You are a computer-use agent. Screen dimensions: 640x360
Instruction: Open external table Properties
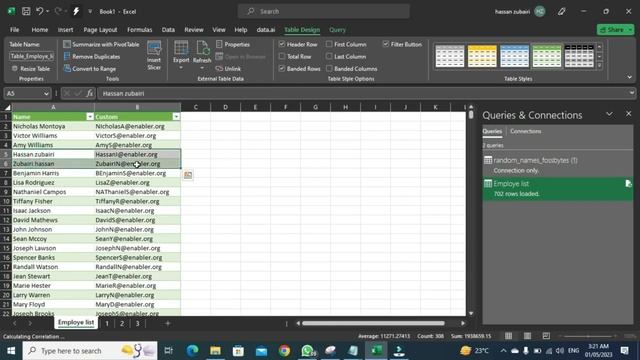[233, 44]
